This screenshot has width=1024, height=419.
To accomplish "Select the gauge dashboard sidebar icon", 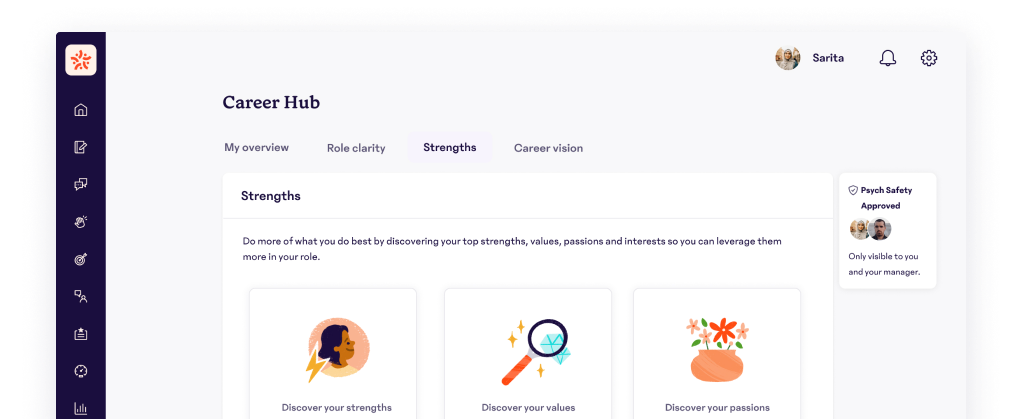I will tap(81, 371).
